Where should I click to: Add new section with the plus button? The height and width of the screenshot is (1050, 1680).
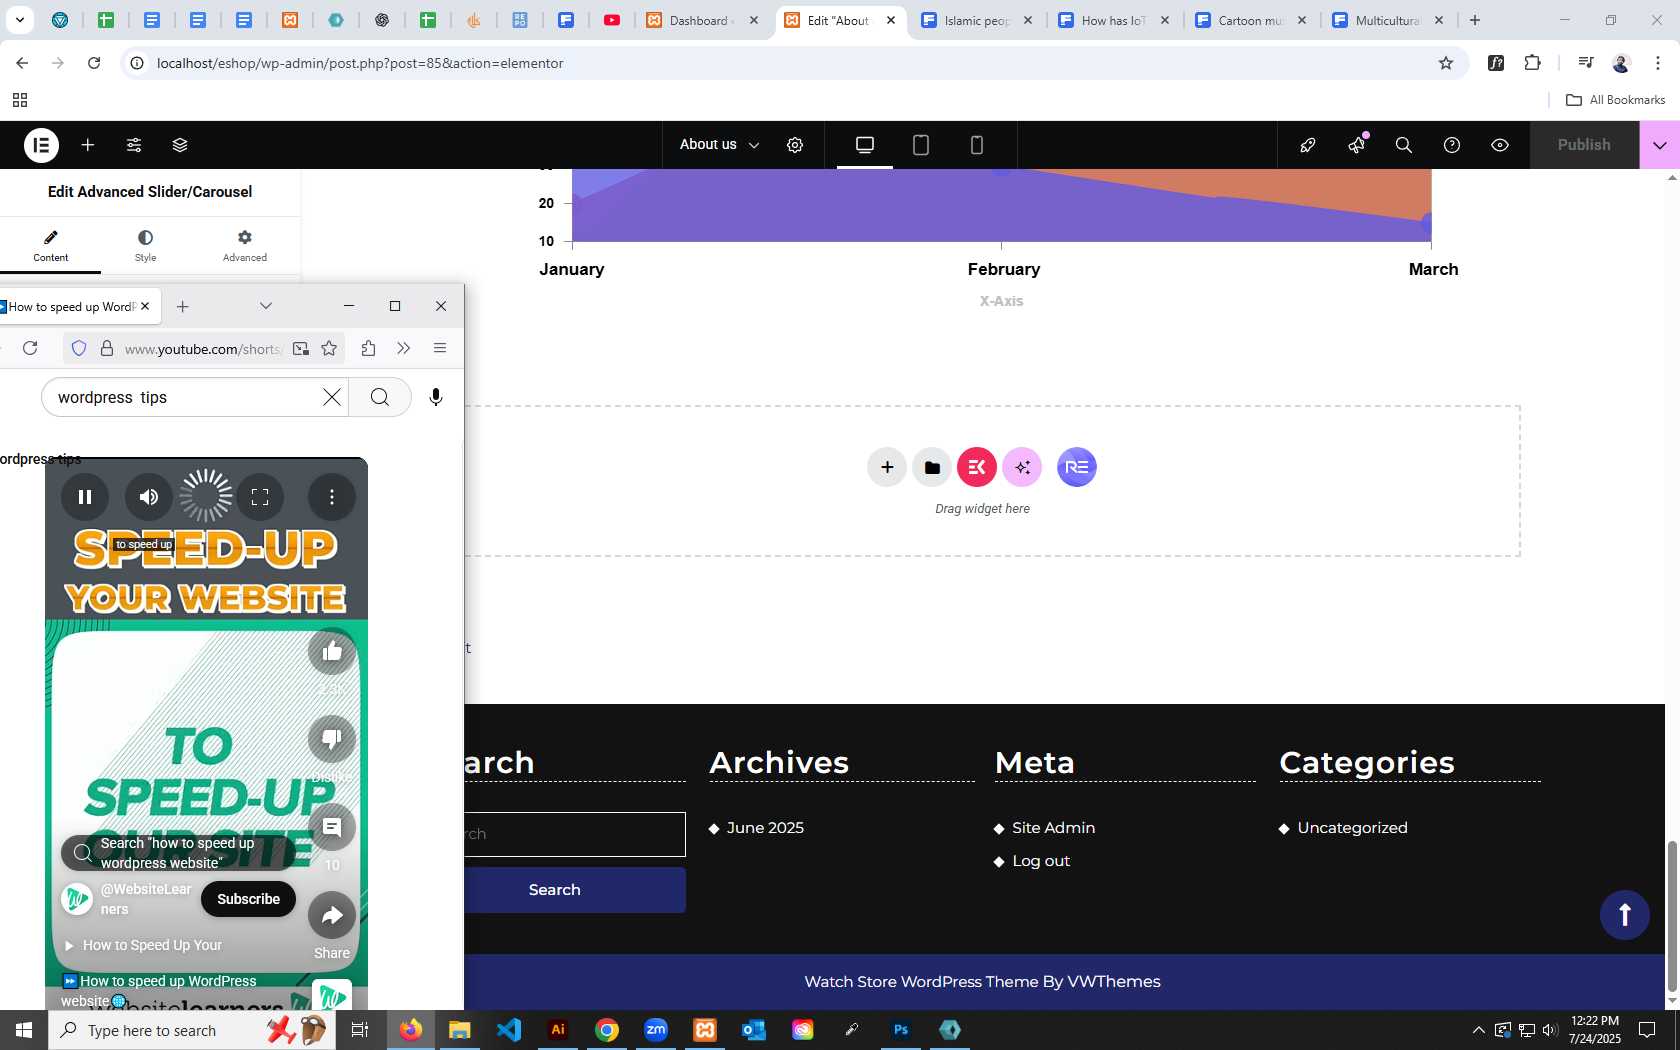[x=887, y=467]
